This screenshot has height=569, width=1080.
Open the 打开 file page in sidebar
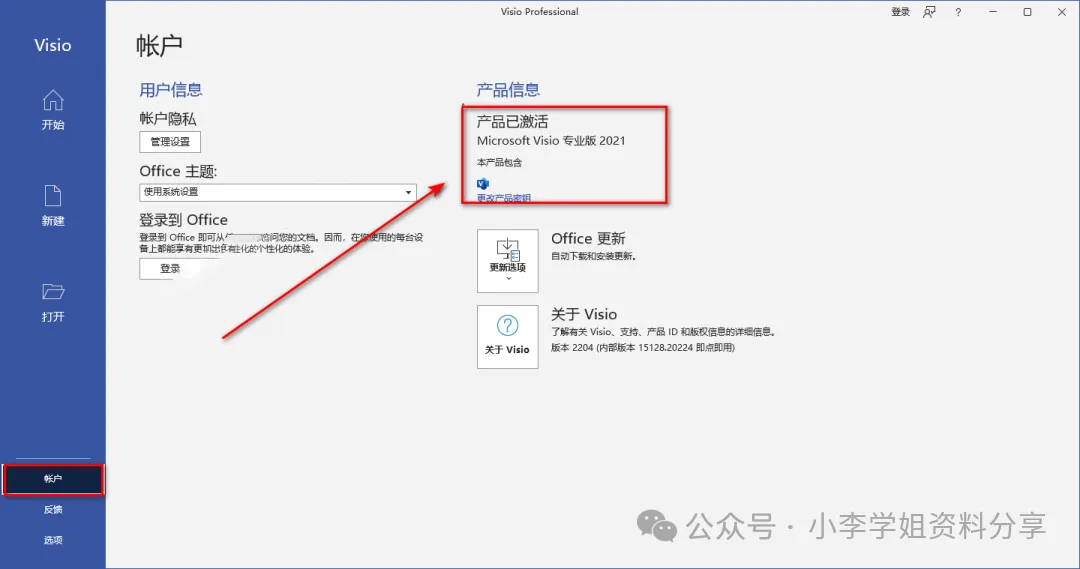(53, 302)
